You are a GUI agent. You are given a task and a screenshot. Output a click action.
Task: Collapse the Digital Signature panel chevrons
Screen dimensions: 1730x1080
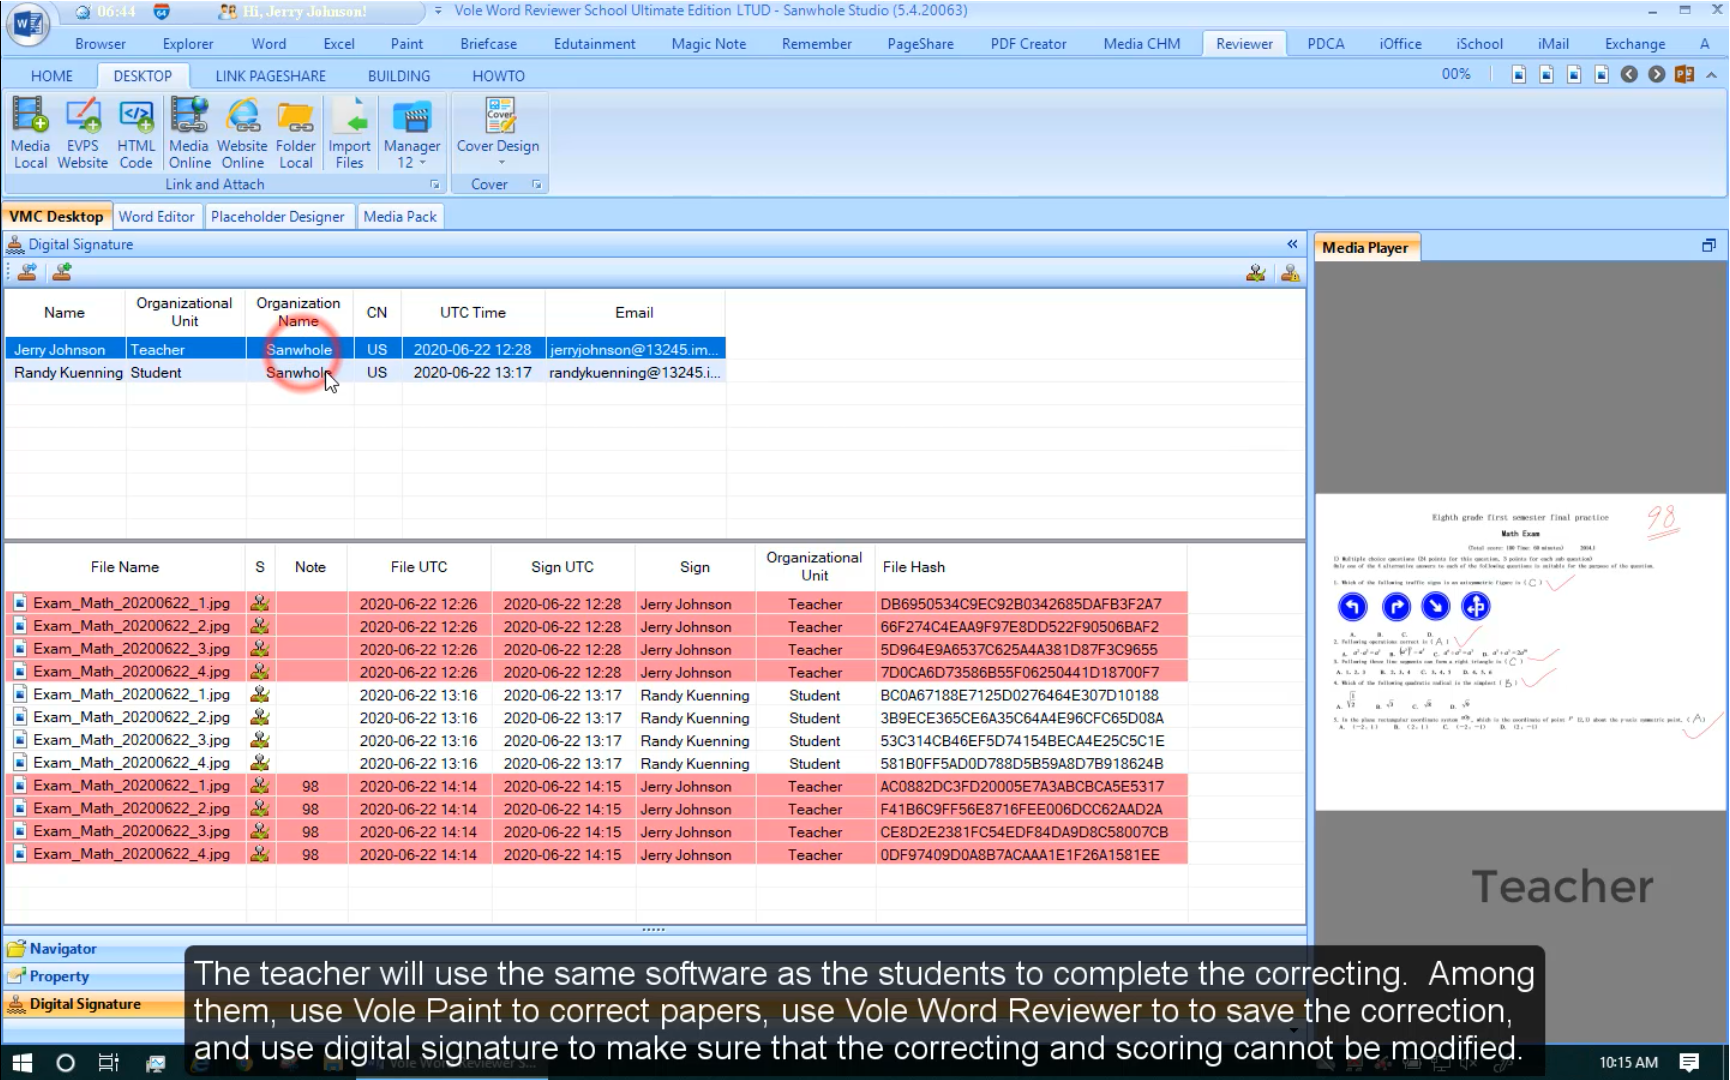coord(1292,244)
